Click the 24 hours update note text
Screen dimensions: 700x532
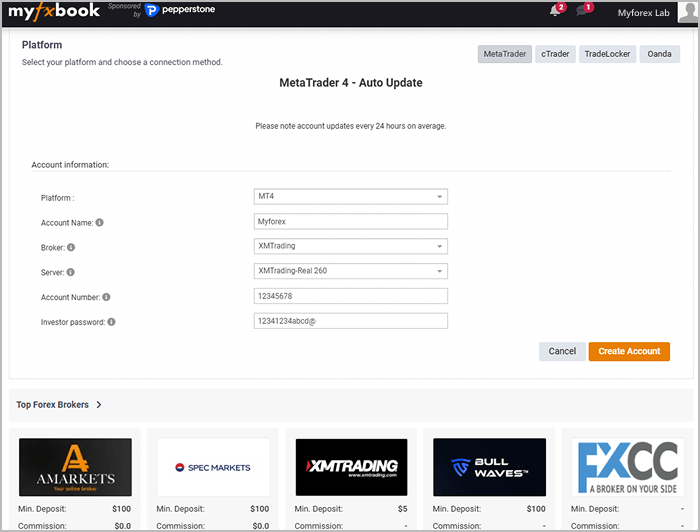[x=351, y=126]
